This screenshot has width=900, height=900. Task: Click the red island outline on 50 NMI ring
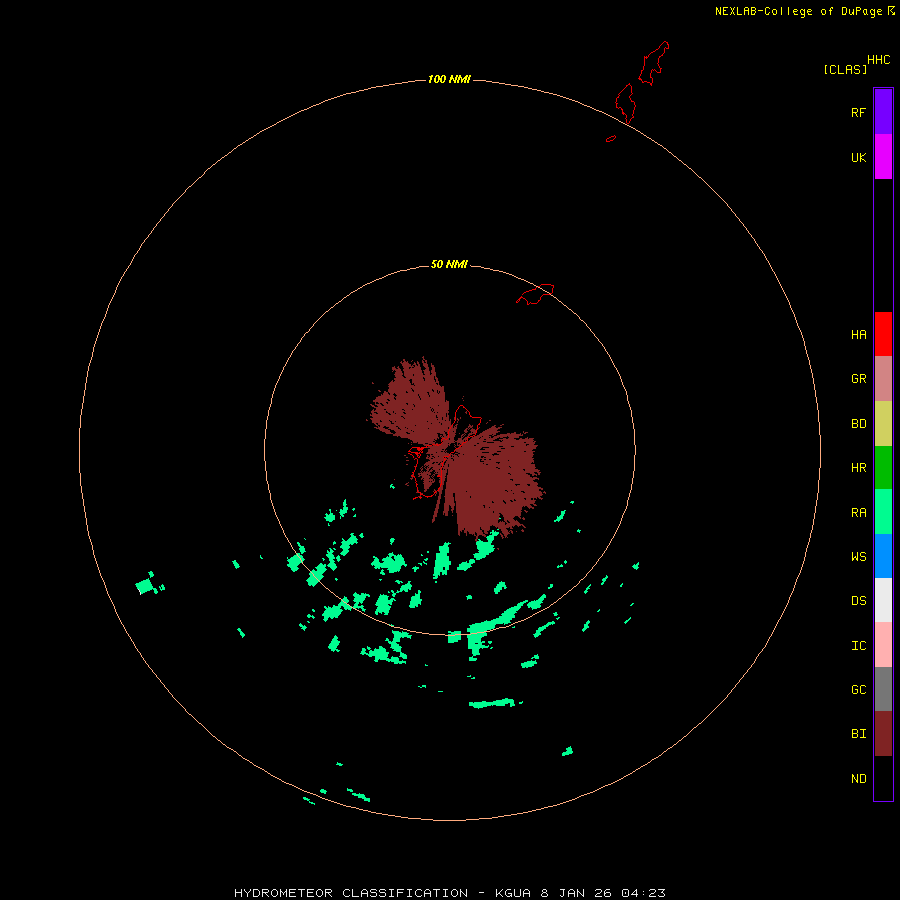[535, 294]
